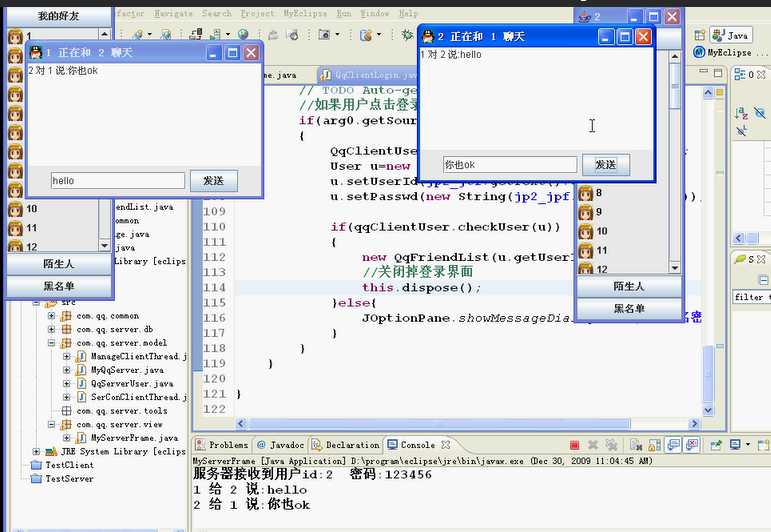This screenshot has height=532, width=771.
Task: Open the MyEclipse menu
Action: pos(305,13)
